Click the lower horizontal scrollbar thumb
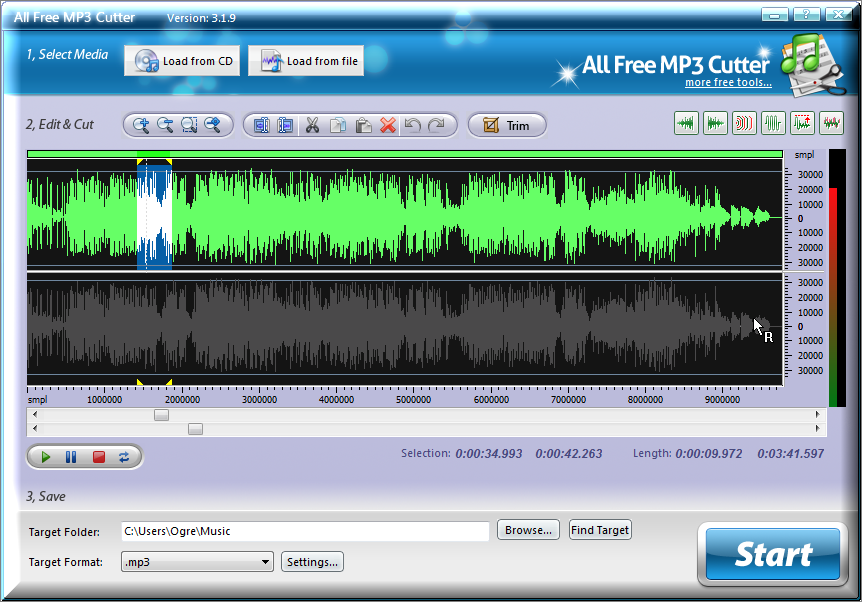The image size is (862, 602). 195,429
